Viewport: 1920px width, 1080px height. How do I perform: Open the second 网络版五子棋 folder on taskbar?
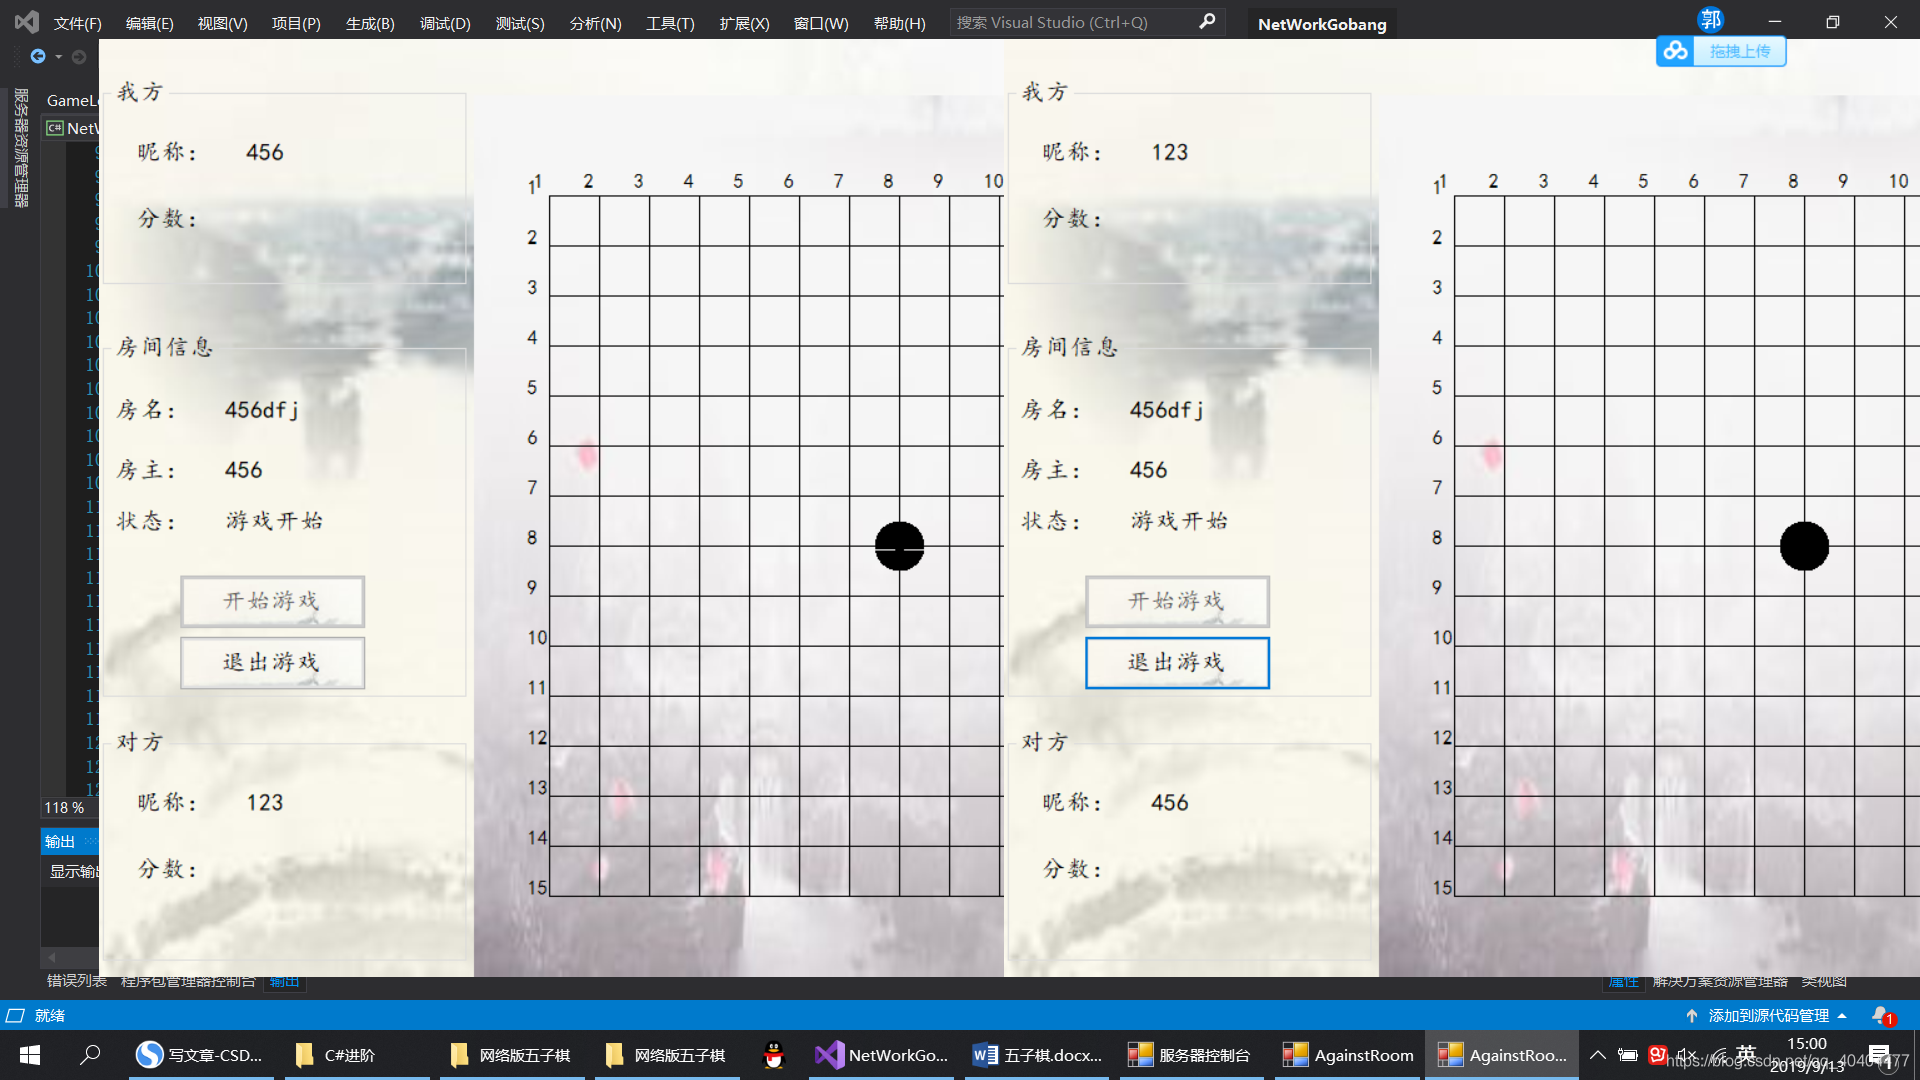[x=667, y=1055]
